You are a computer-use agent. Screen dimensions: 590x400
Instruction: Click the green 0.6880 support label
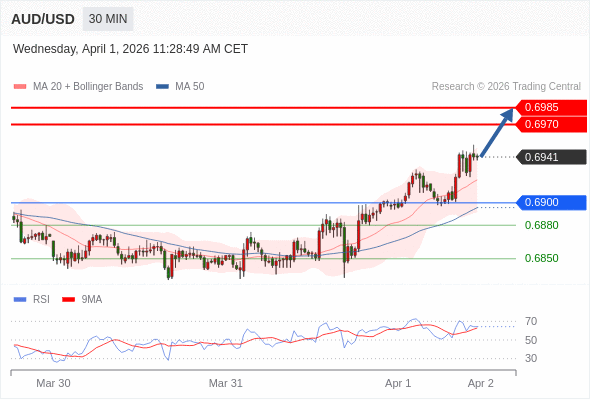pyautogui.click(x=541, y=225)
